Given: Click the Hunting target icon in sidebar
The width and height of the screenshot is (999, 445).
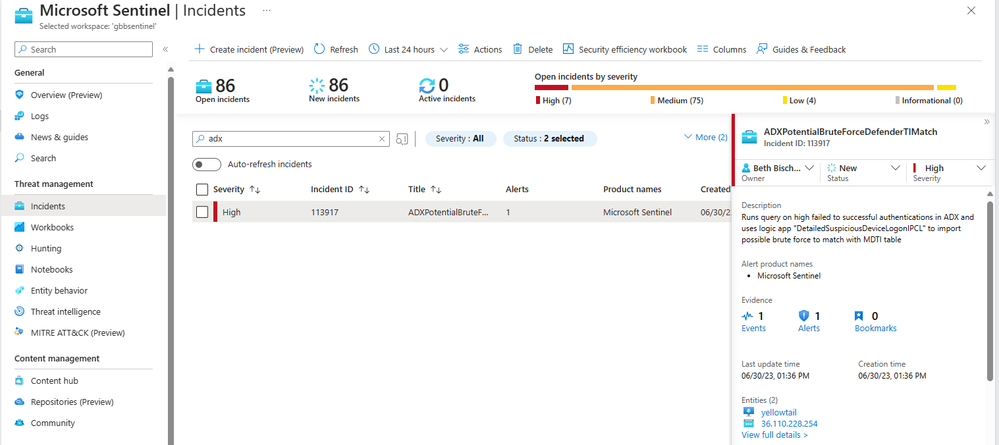Looking at the screenshot, I should point(19,249).
